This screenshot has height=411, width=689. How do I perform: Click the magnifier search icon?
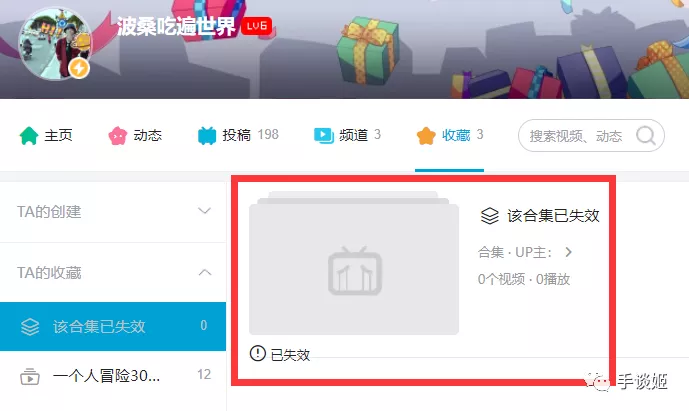tap(646, 136)
